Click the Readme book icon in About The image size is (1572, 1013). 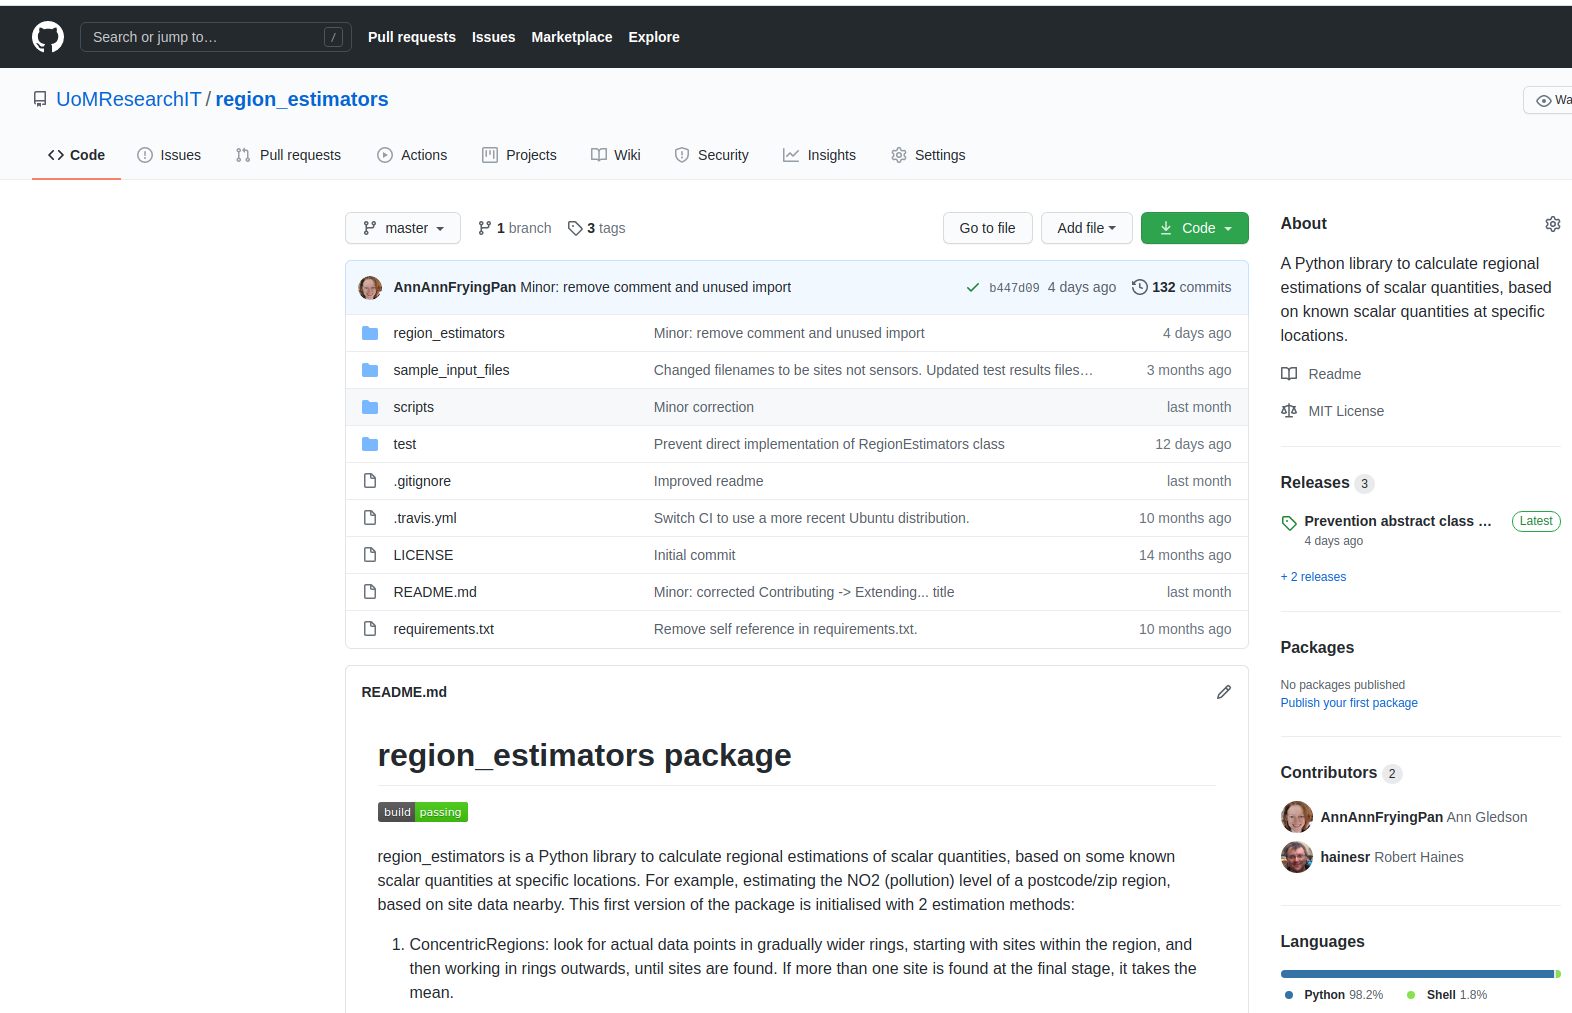tap(1289, 374)
